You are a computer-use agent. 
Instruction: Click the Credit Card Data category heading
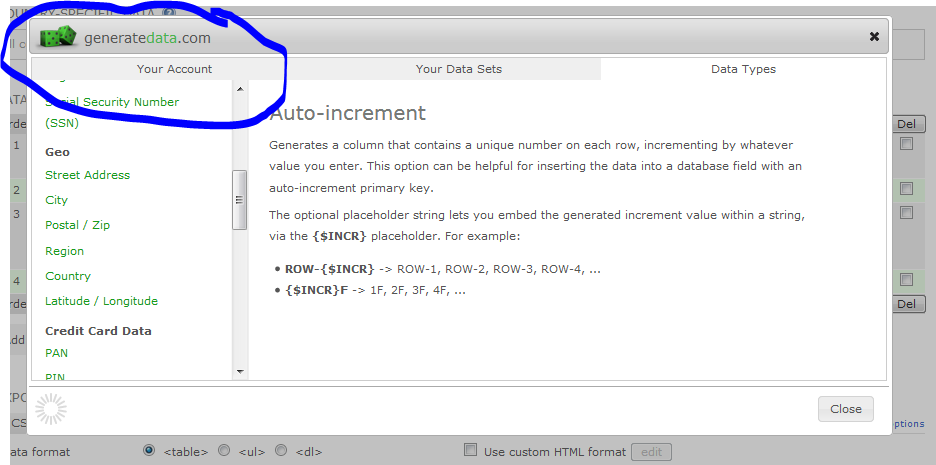[98, 331]
